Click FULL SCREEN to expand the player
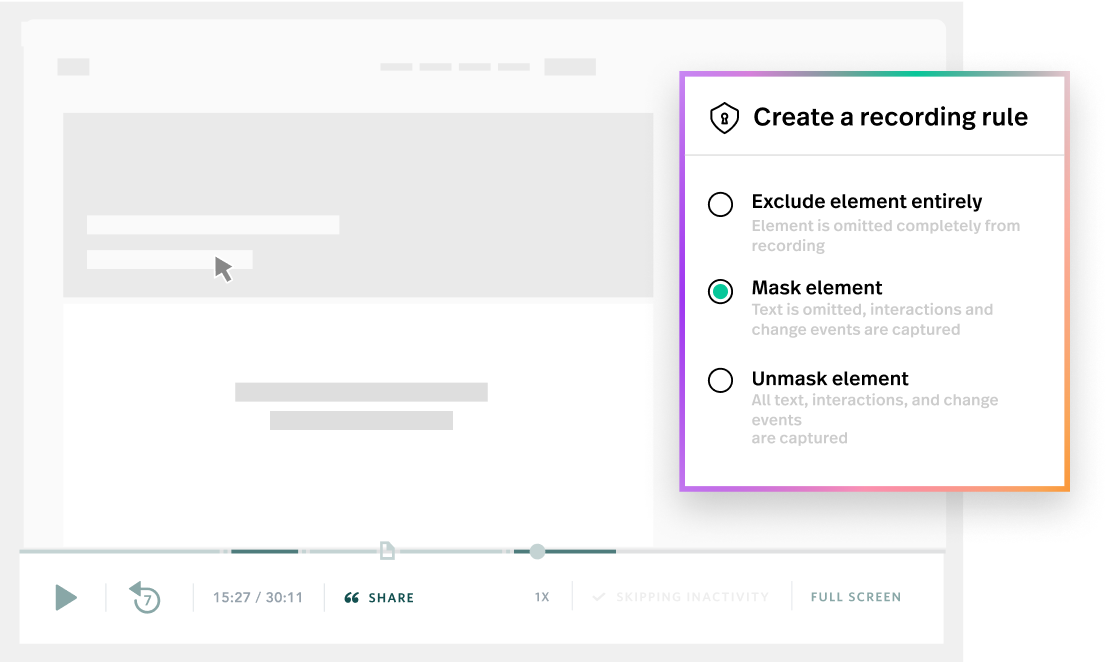This screenshot has height=662, width=1110. pos(855,596)
